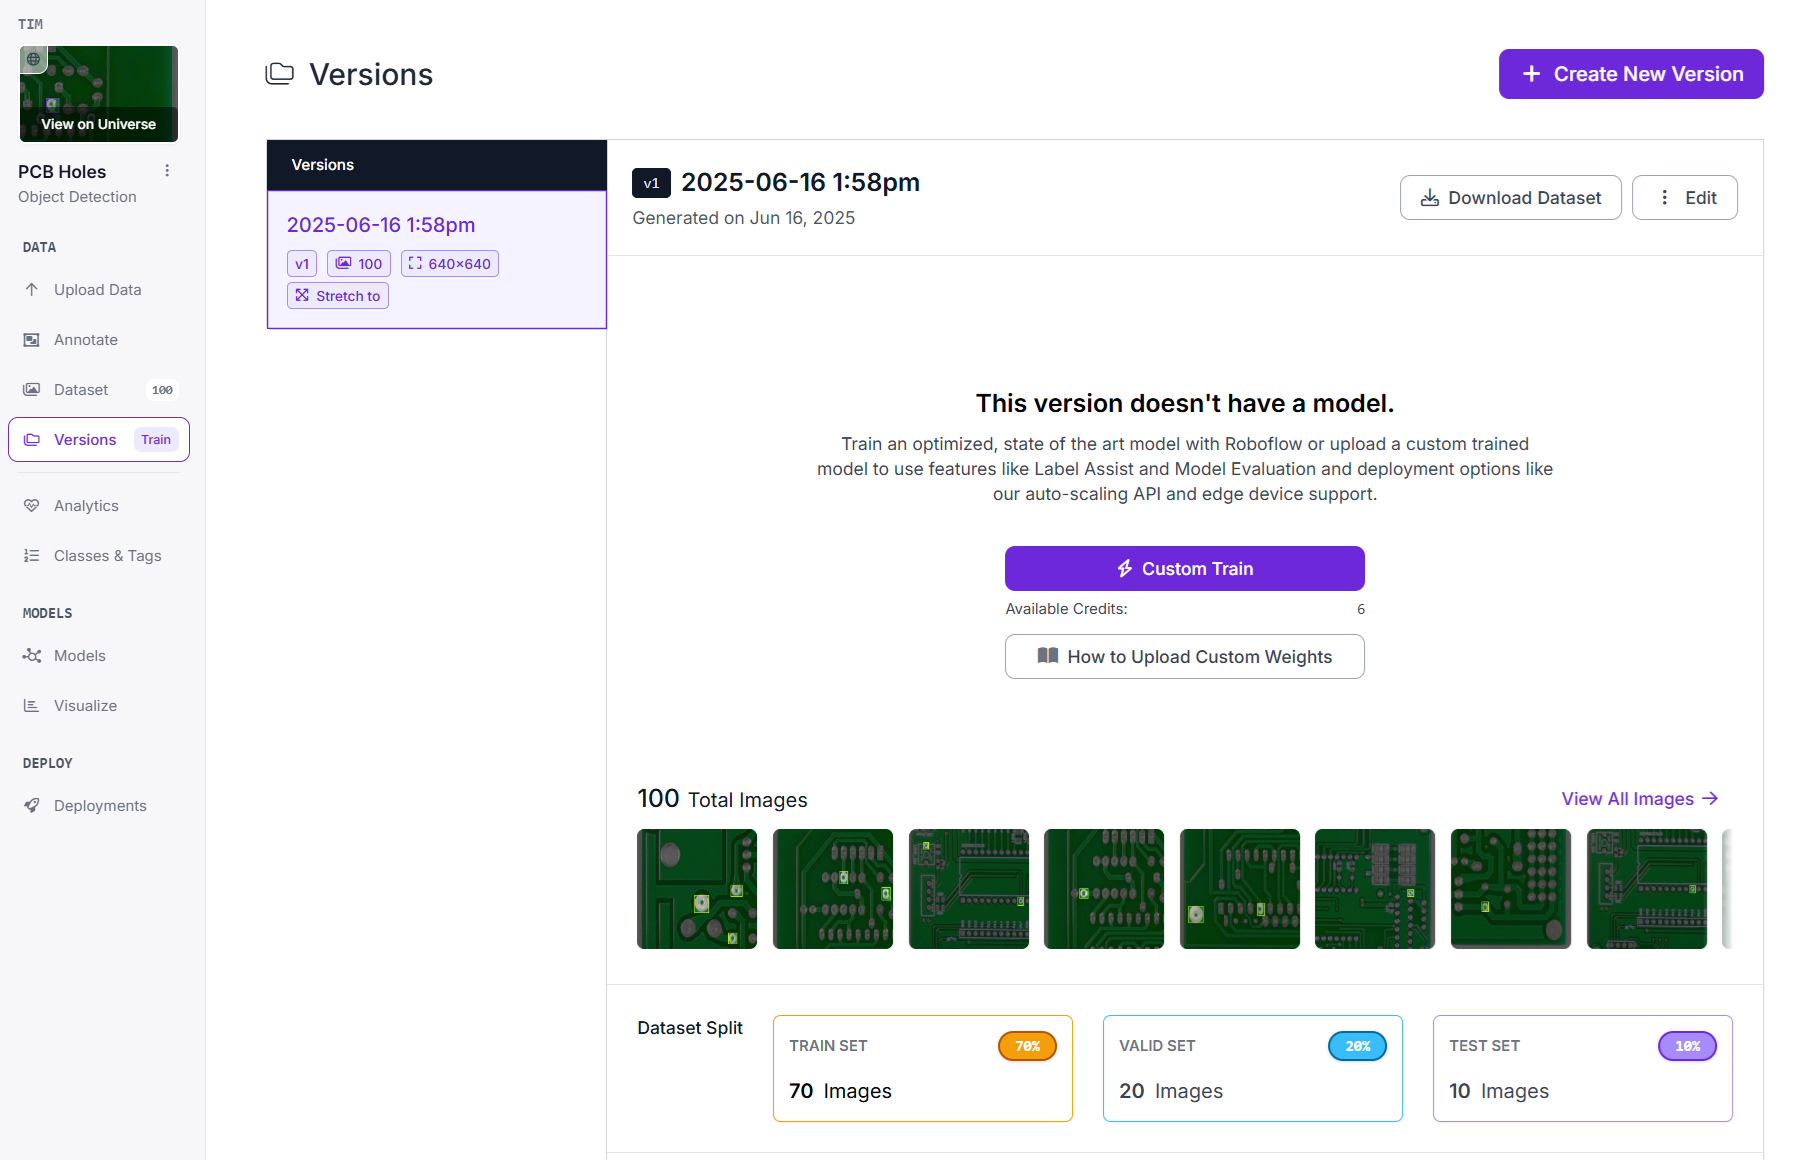Screen dimensions: 1800x1160
Task: Open the Upload Data section
Action: coord(97,289)
